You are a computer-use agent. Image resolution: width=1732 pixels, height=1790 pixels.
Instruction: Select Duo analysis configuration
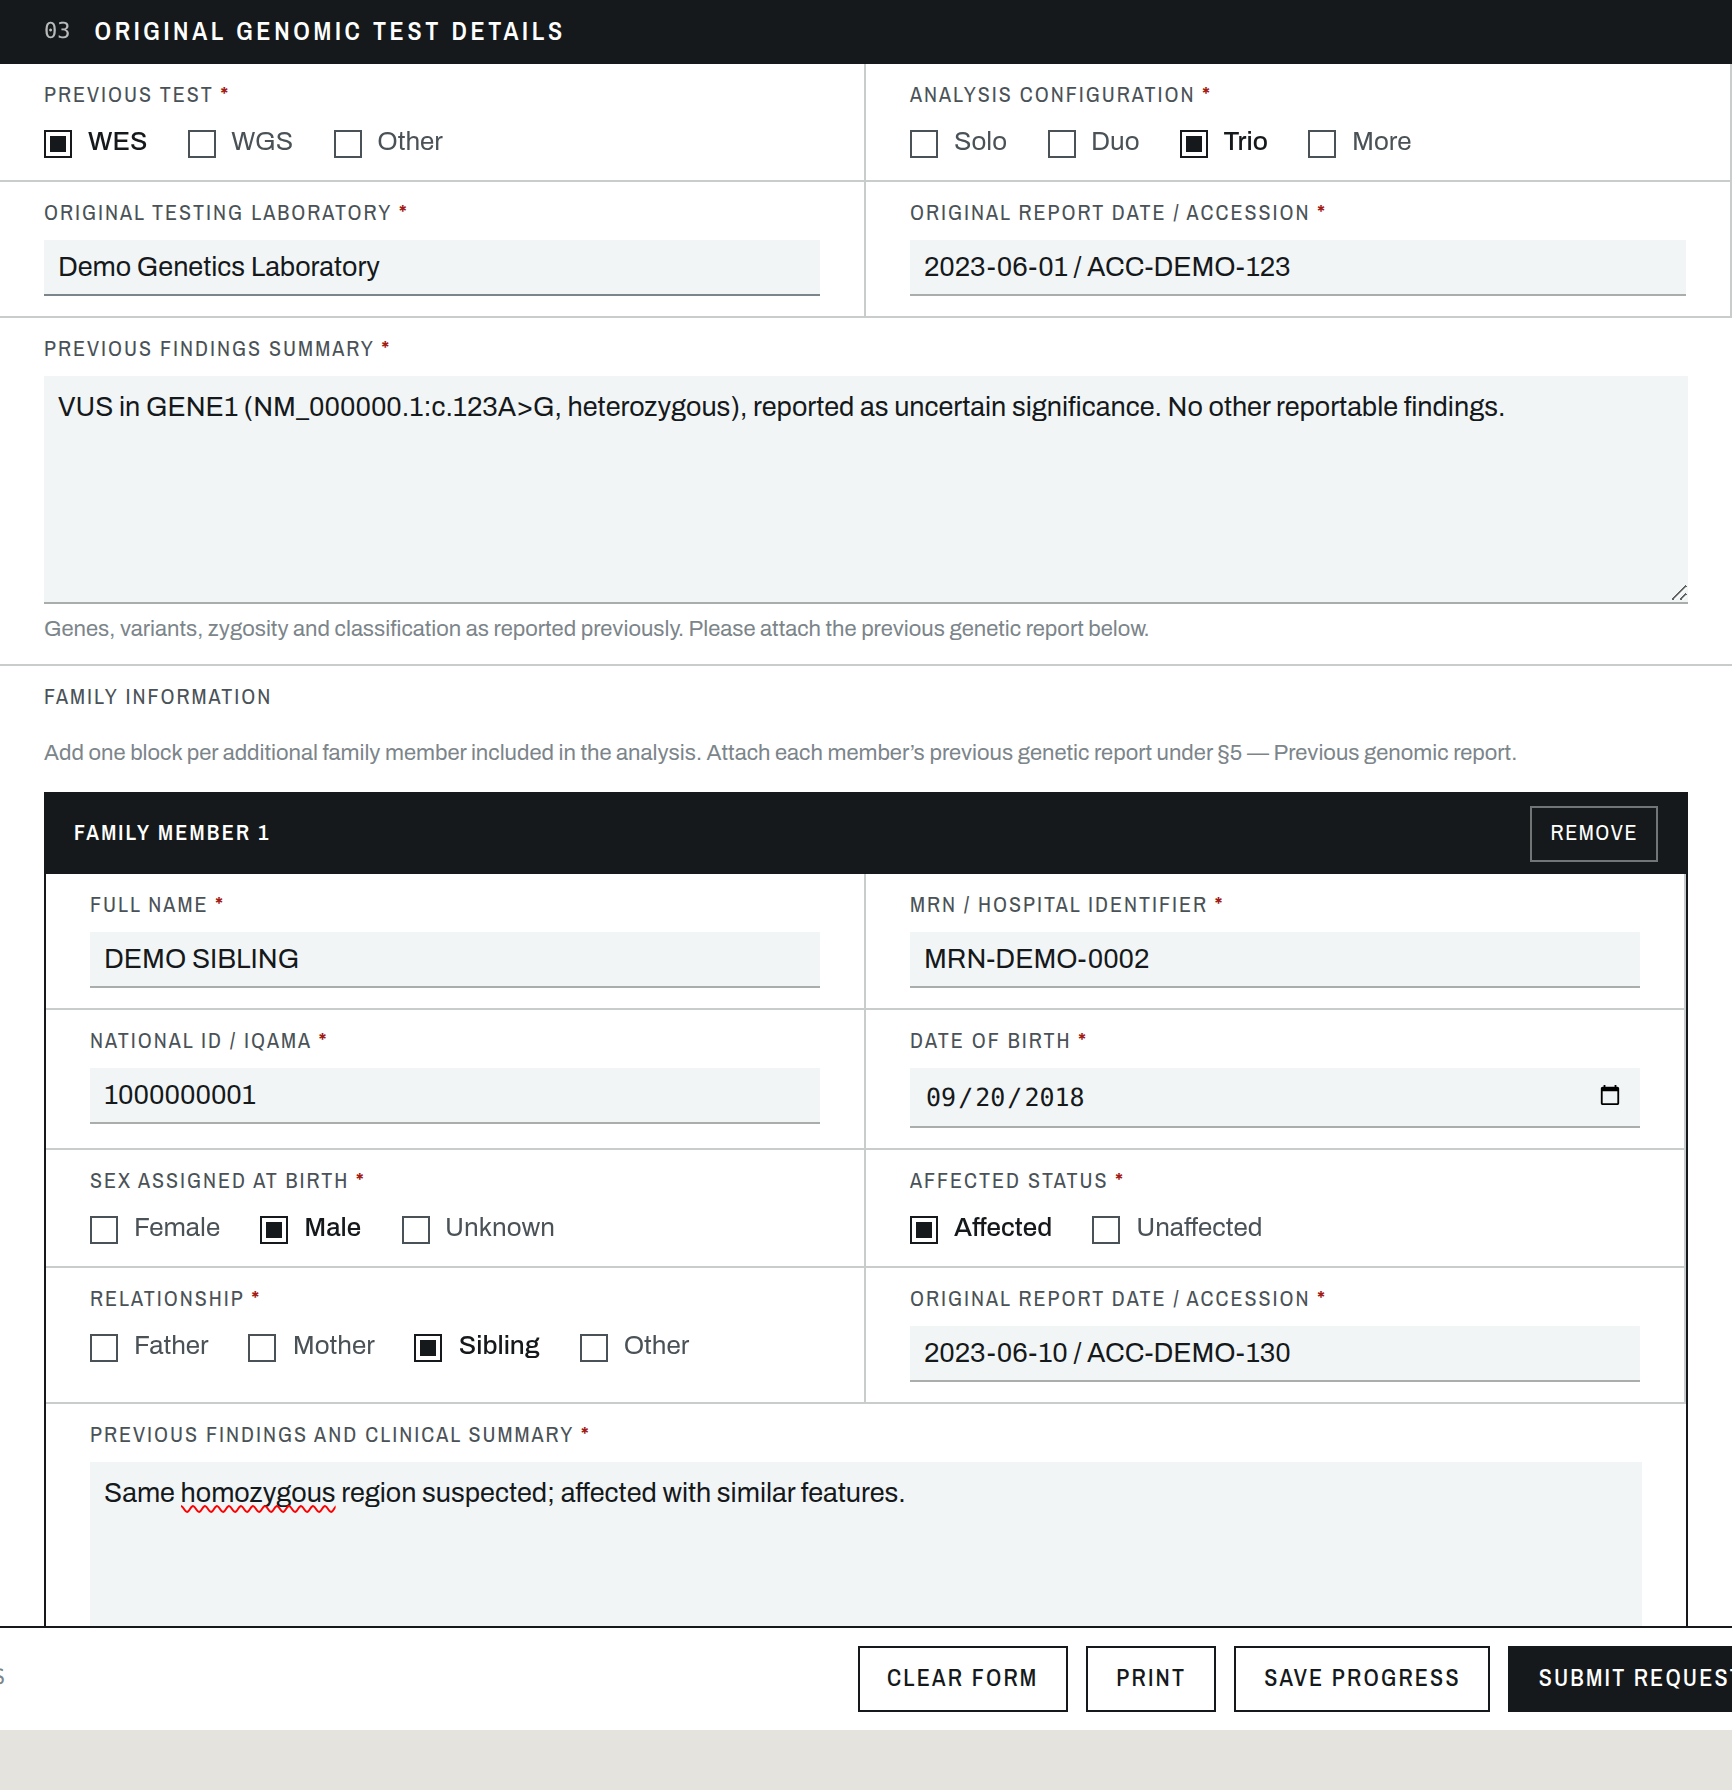coord(1062,144)
